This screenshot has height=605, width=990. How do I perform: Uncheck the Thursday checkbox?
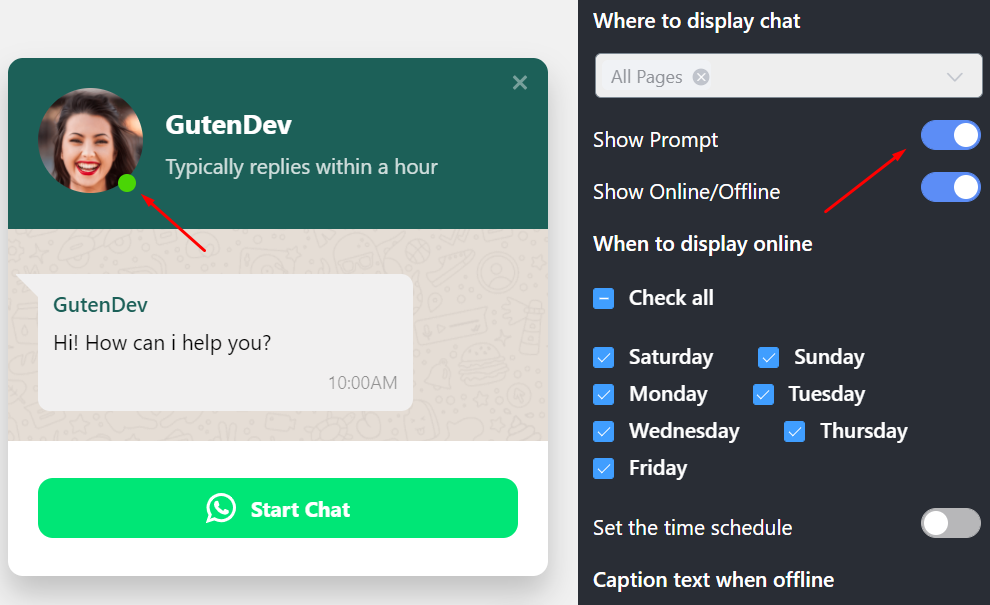click(794, 431)
